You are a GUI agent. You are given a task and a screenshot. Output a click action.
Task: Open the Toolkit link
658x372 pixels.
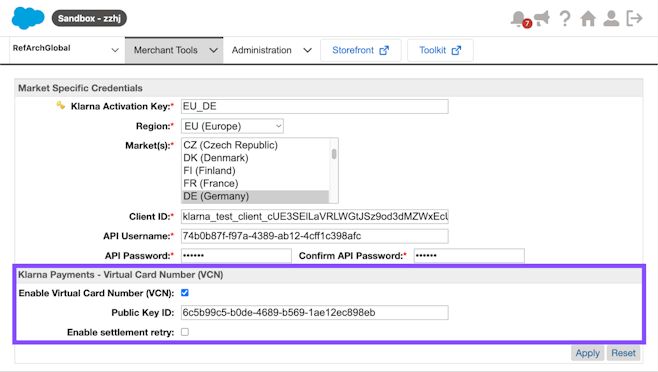point(440,50)
